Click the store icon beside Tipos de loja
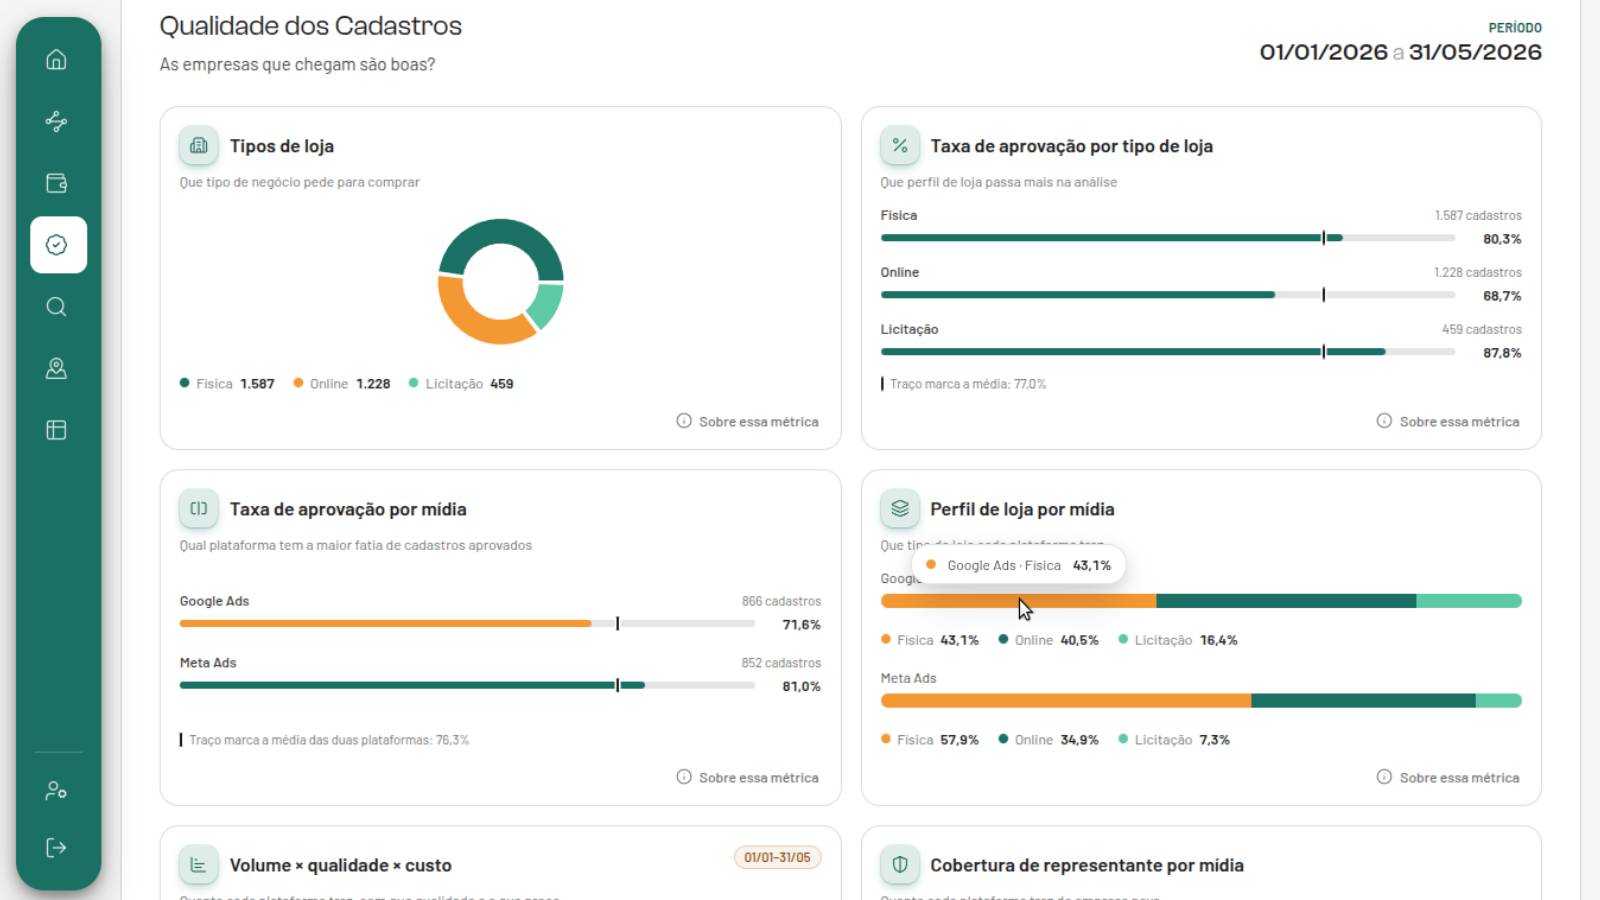Image resolution: width=1600 pixels, height=900 pixels. click(199, 146)
